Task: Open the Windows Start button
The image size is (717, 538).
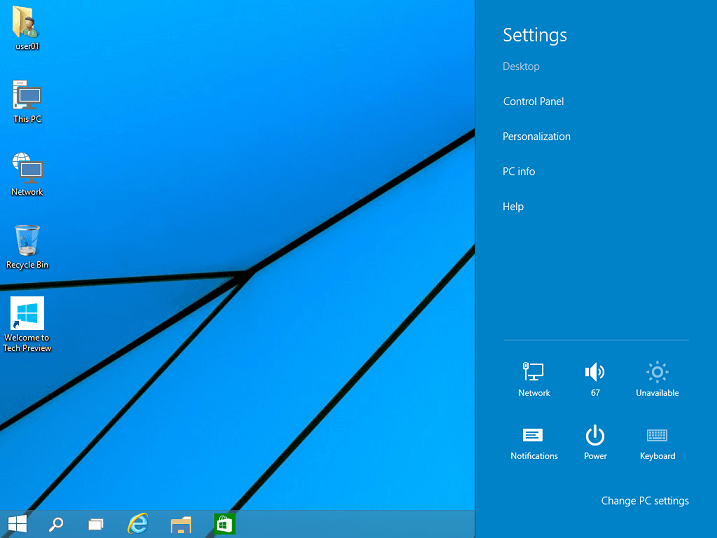Action: 17,523
